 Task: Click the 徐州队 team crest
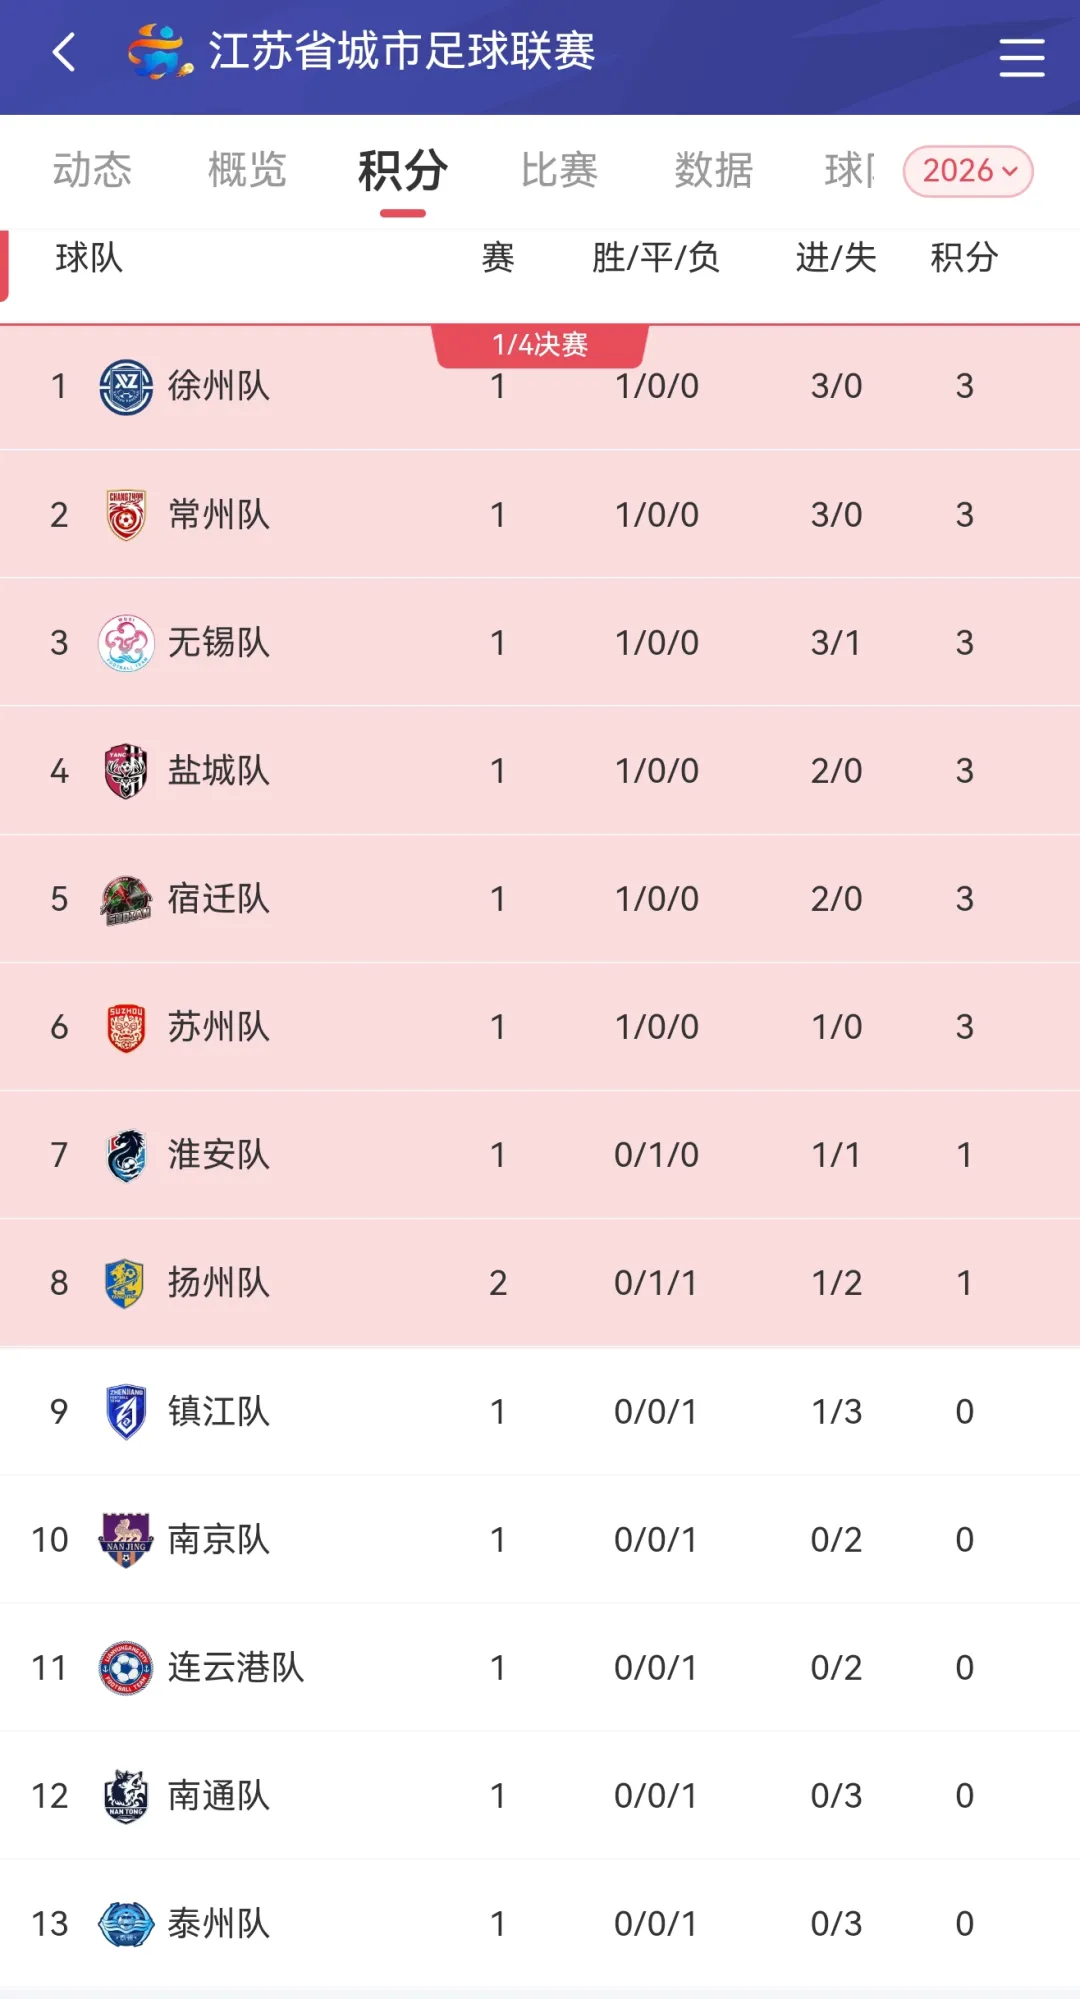126,387
